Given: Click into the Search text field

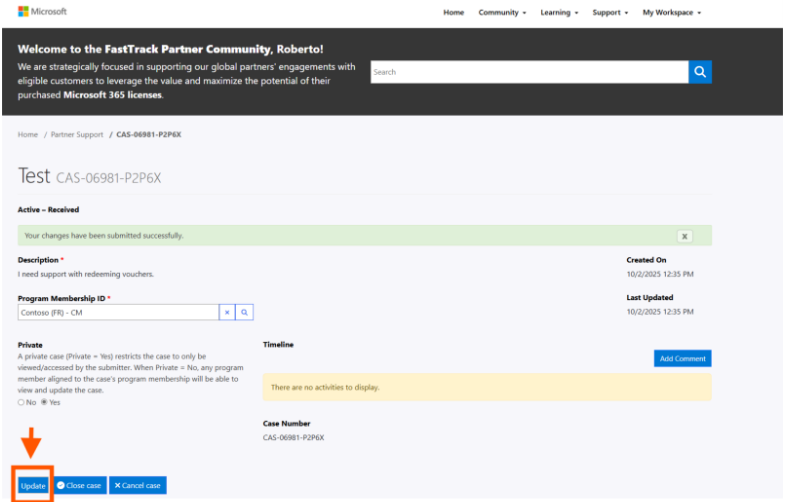Looking at the screenshot, I should (528, 72).
